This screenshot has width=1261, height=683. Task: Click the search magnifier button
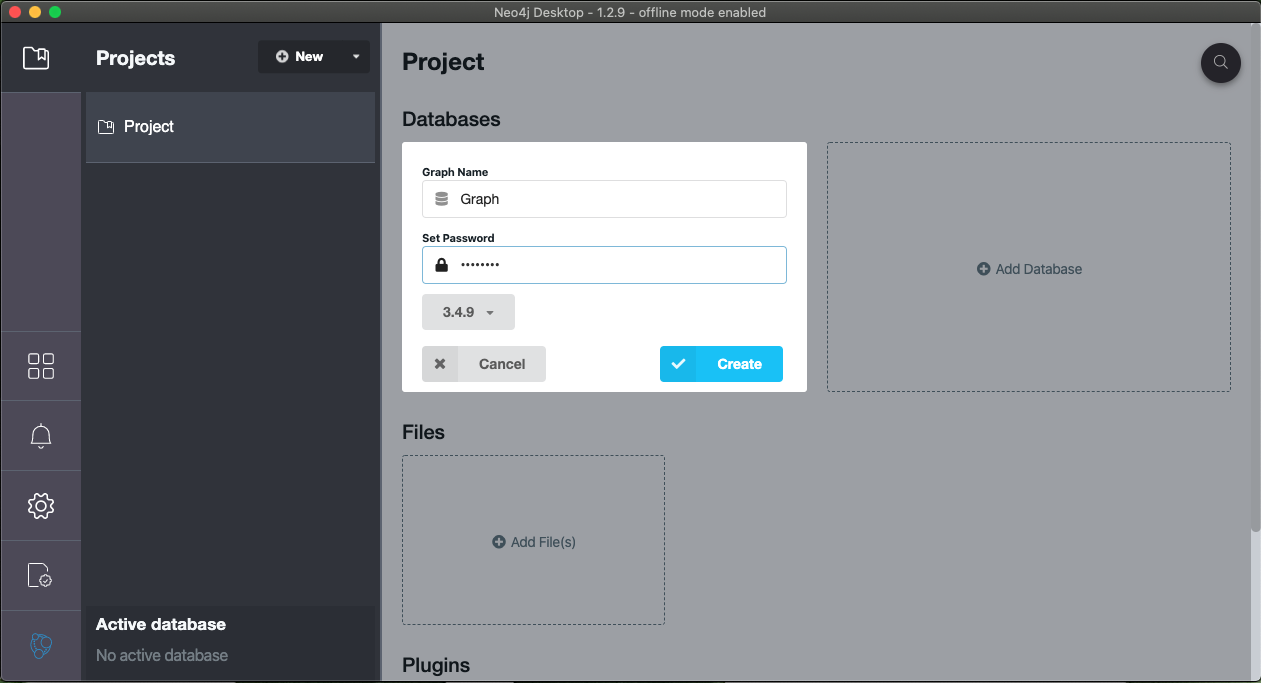[1220, 62]
